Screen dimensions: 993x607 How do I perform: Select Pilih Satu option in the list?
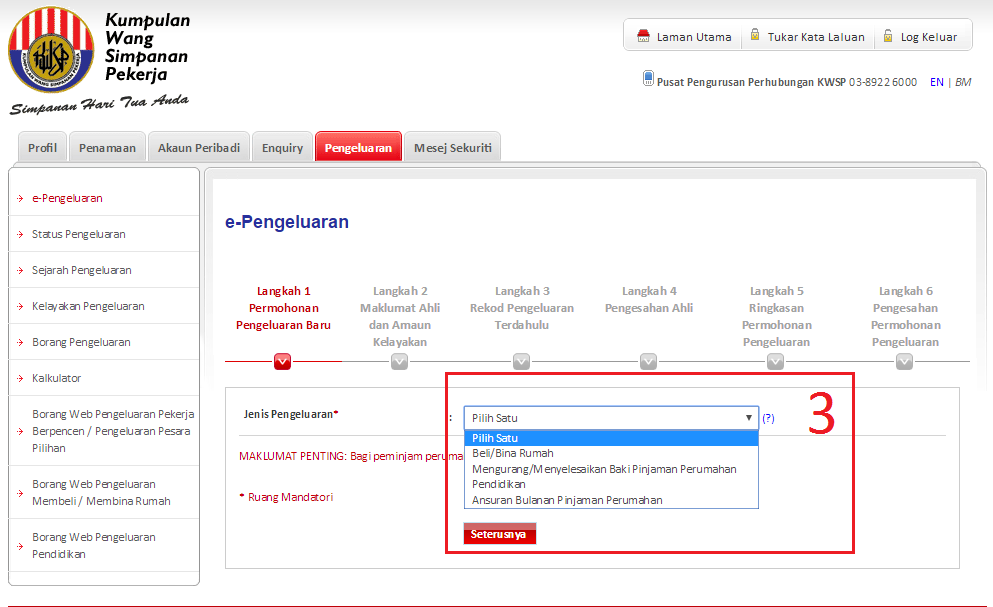[611, 438]
